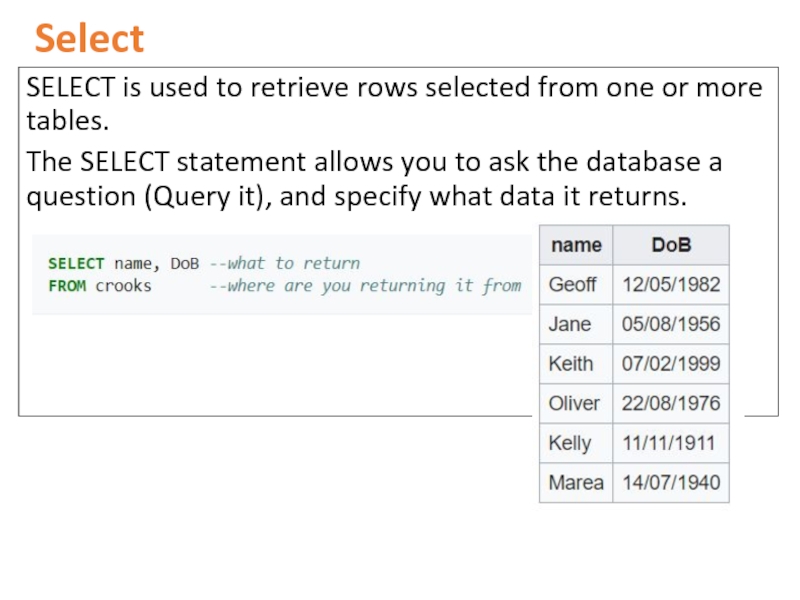Click the date 12/05/1982 cell

671,285
